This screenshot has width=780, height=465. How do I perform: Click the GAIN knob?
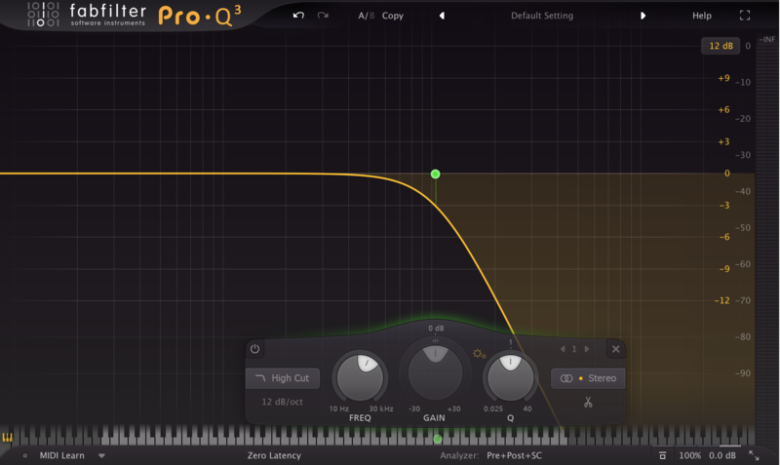pyautogui.click(x=435, y=371)
